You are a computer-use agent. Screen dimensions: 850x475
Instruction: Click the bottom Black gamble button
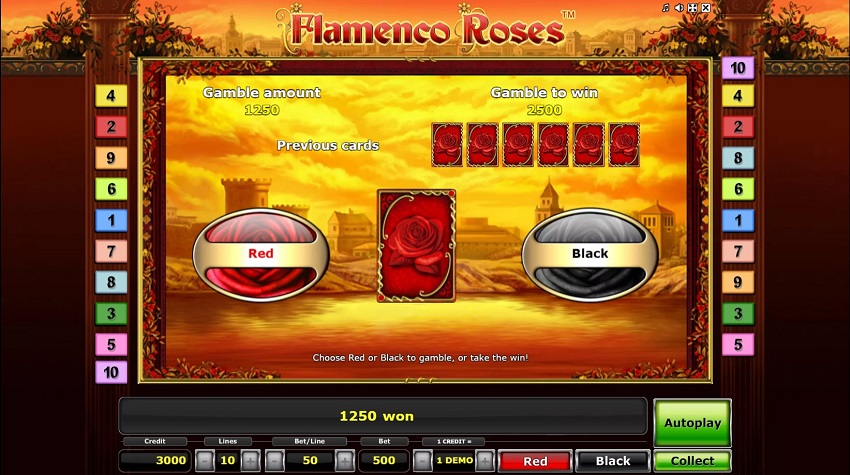click(613, 461)
